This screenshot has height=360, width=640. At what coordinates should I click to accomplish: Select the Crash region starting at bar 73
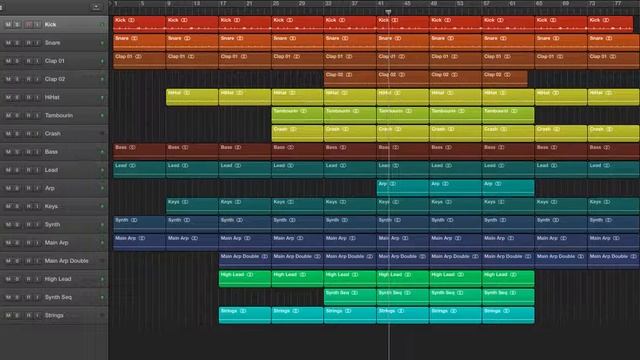pyautogui.click(x=613, y=133)
